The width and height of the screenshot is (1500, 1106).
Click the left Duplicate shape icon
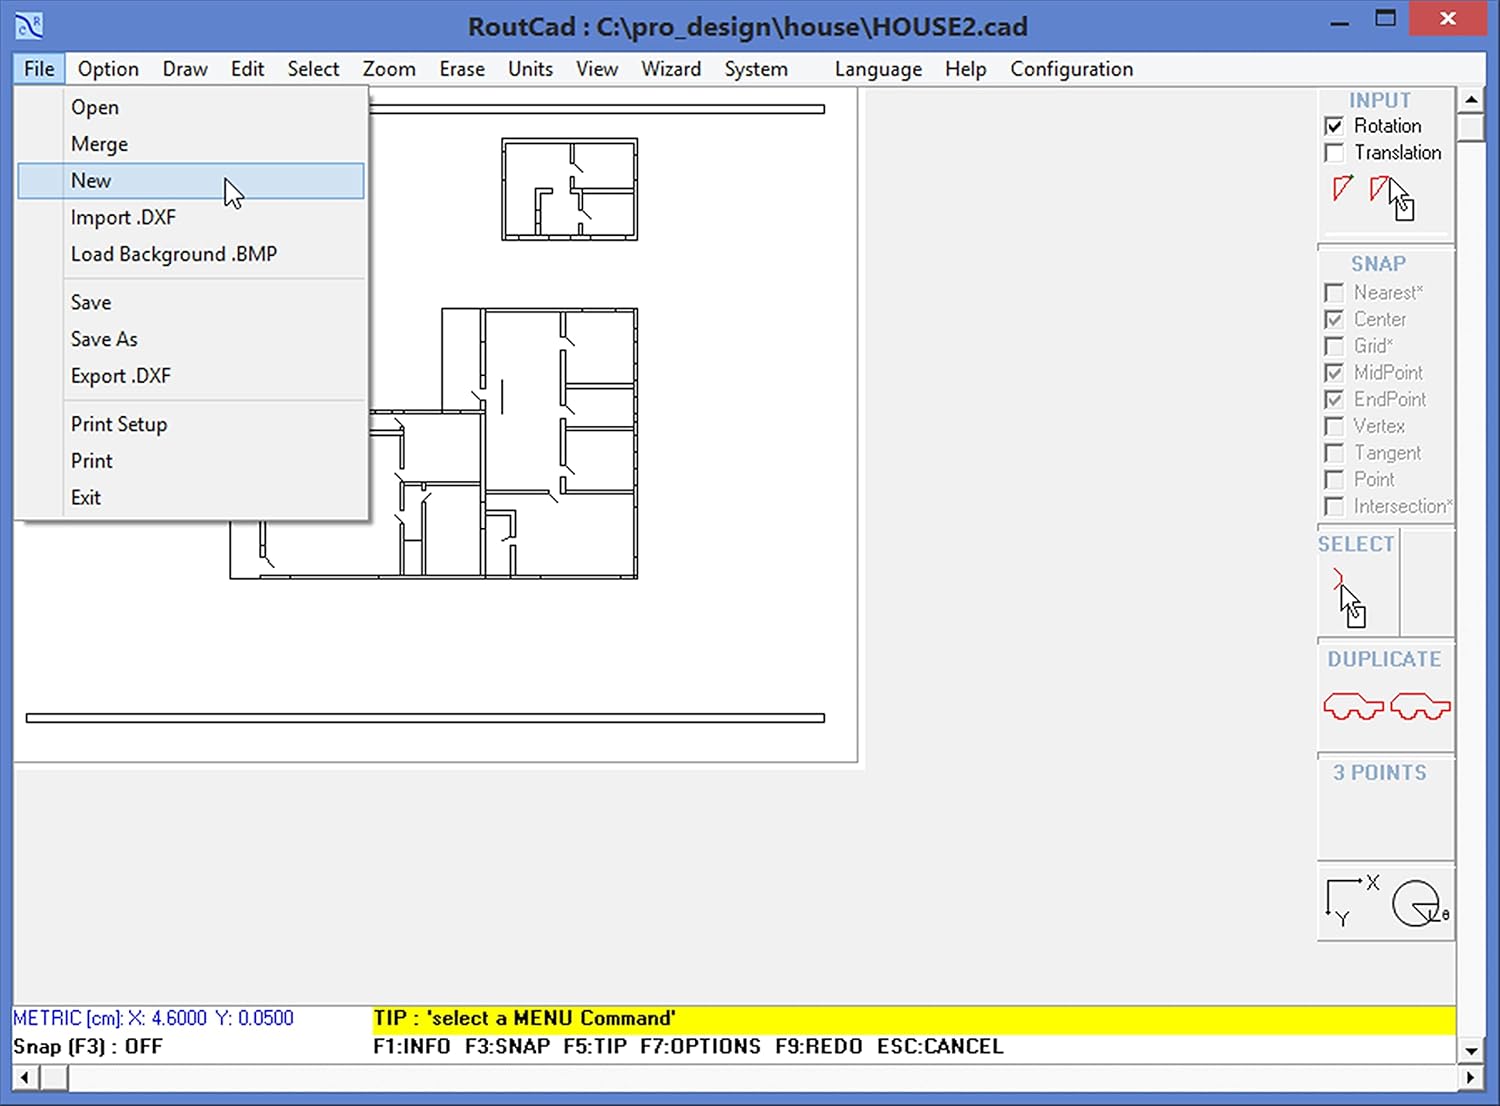click(1352, 706)
